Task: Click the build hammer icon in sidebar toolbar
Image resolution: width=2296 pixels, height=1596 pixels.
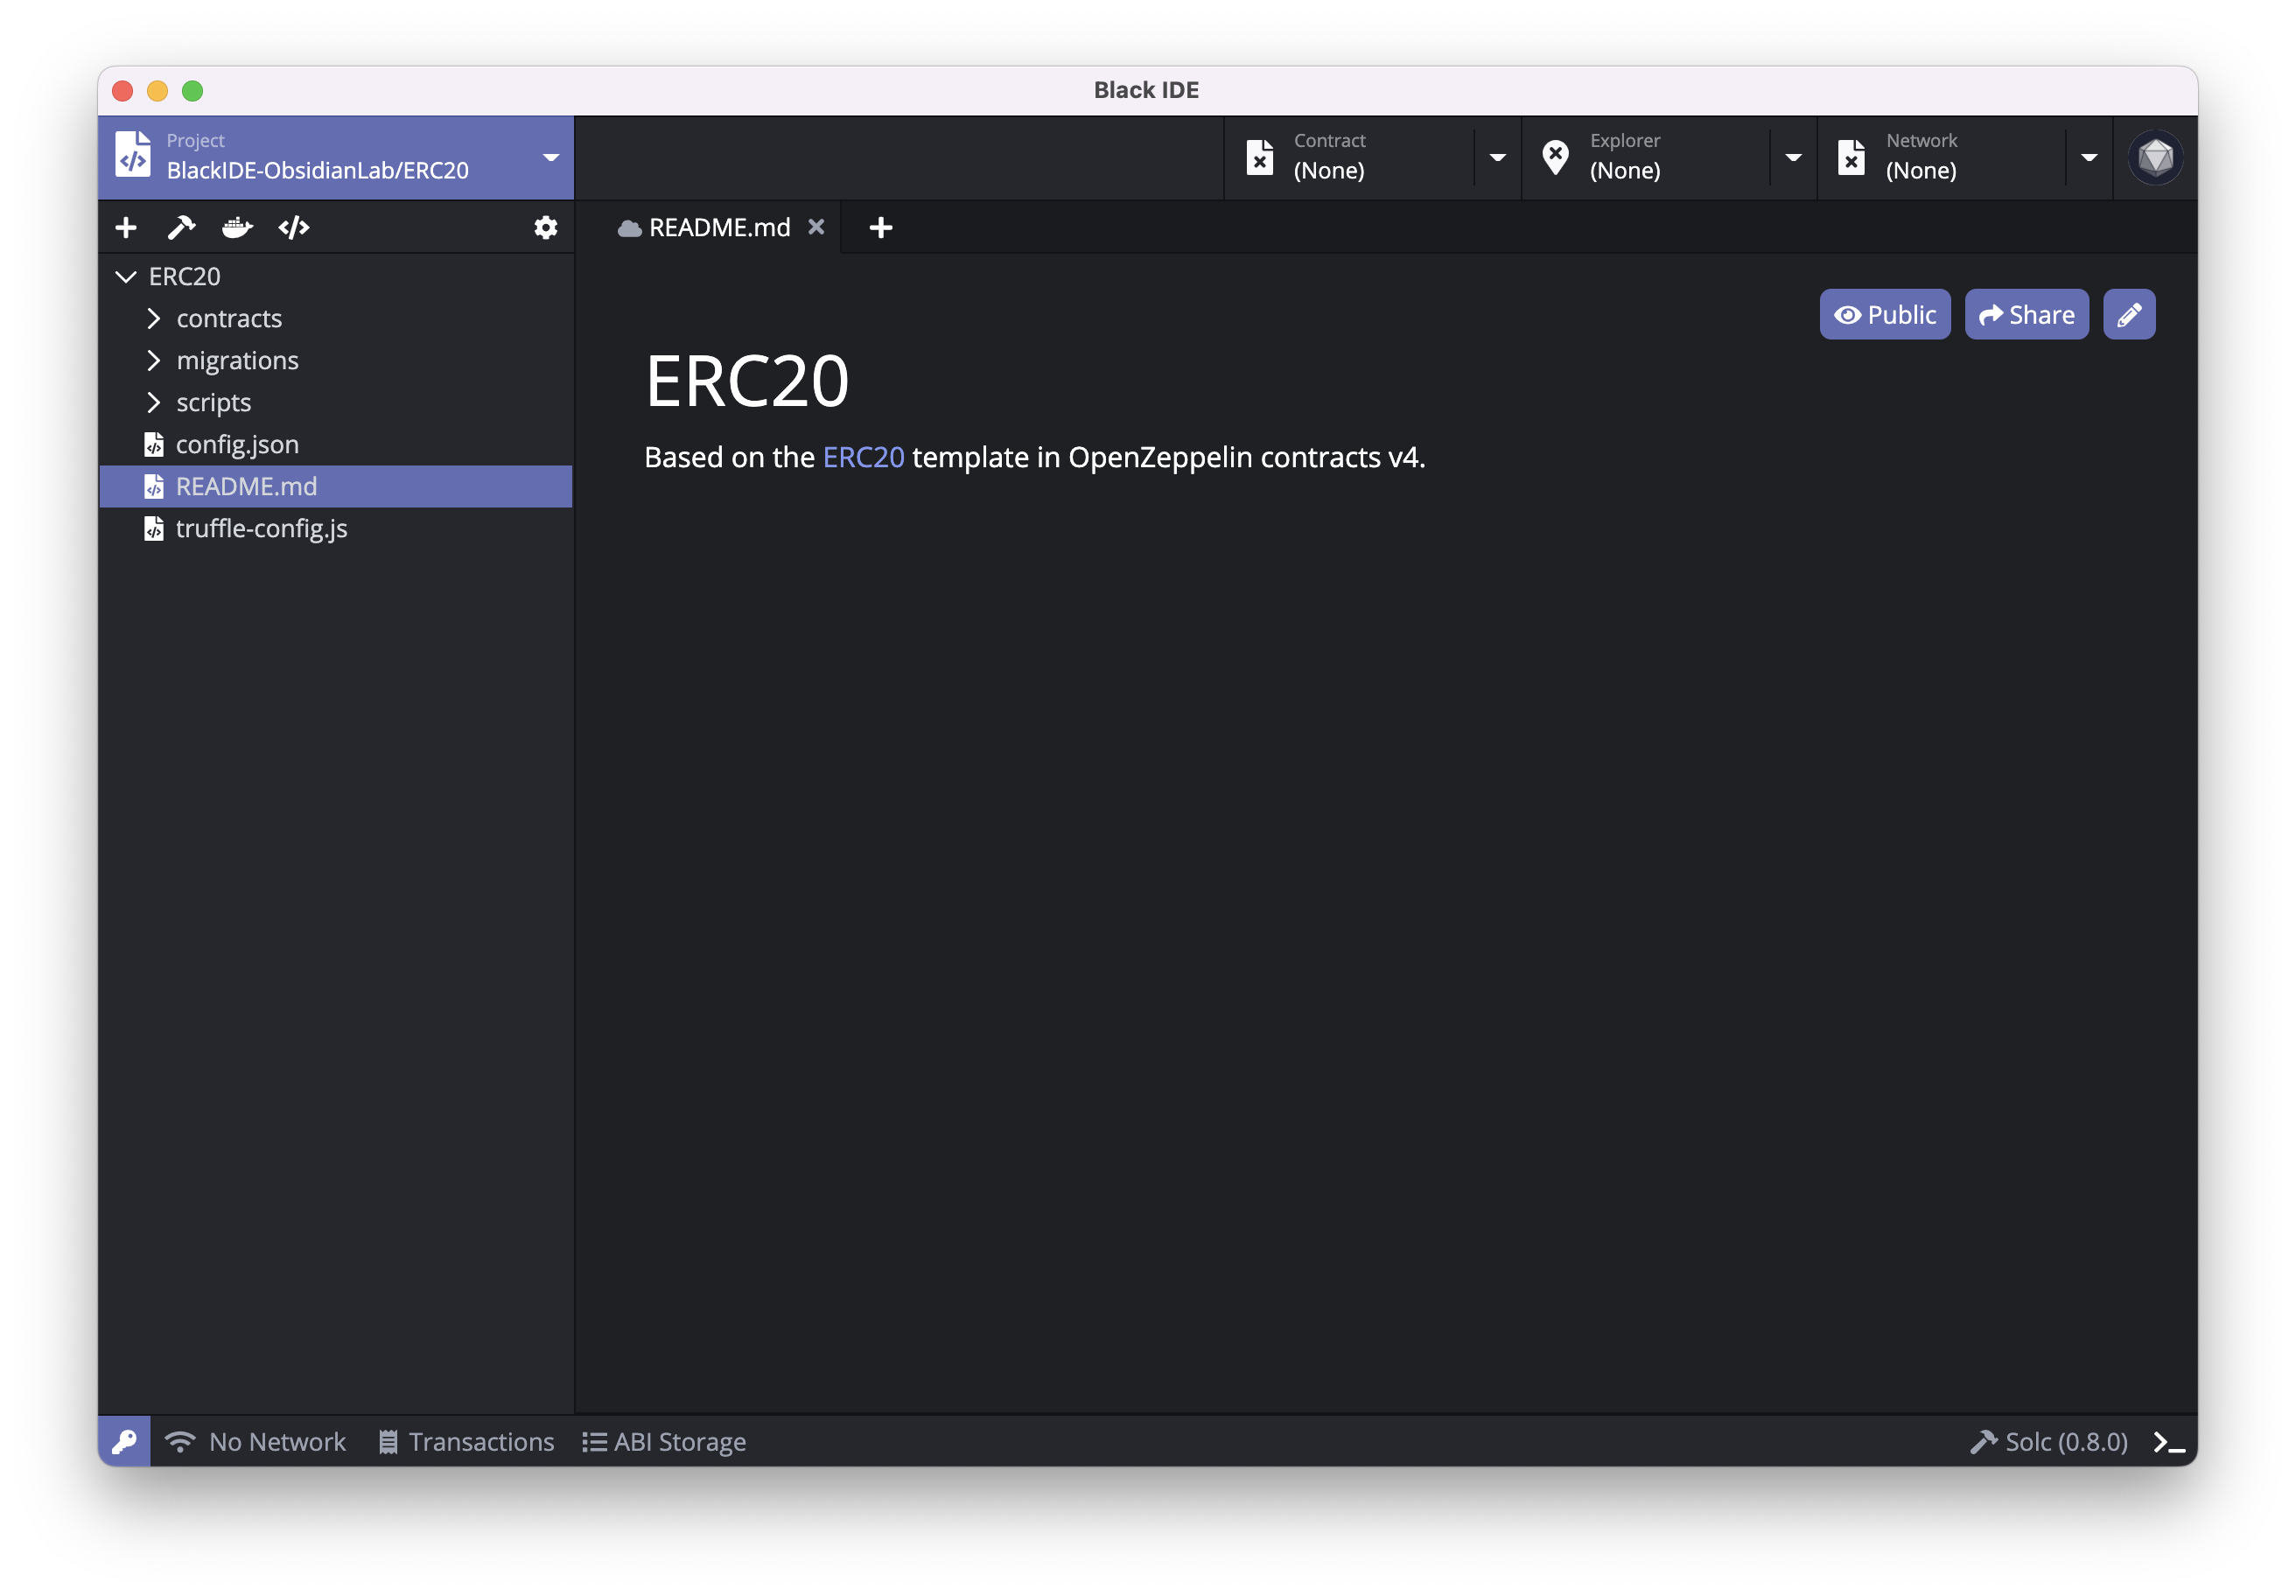Action: (181, 228)
